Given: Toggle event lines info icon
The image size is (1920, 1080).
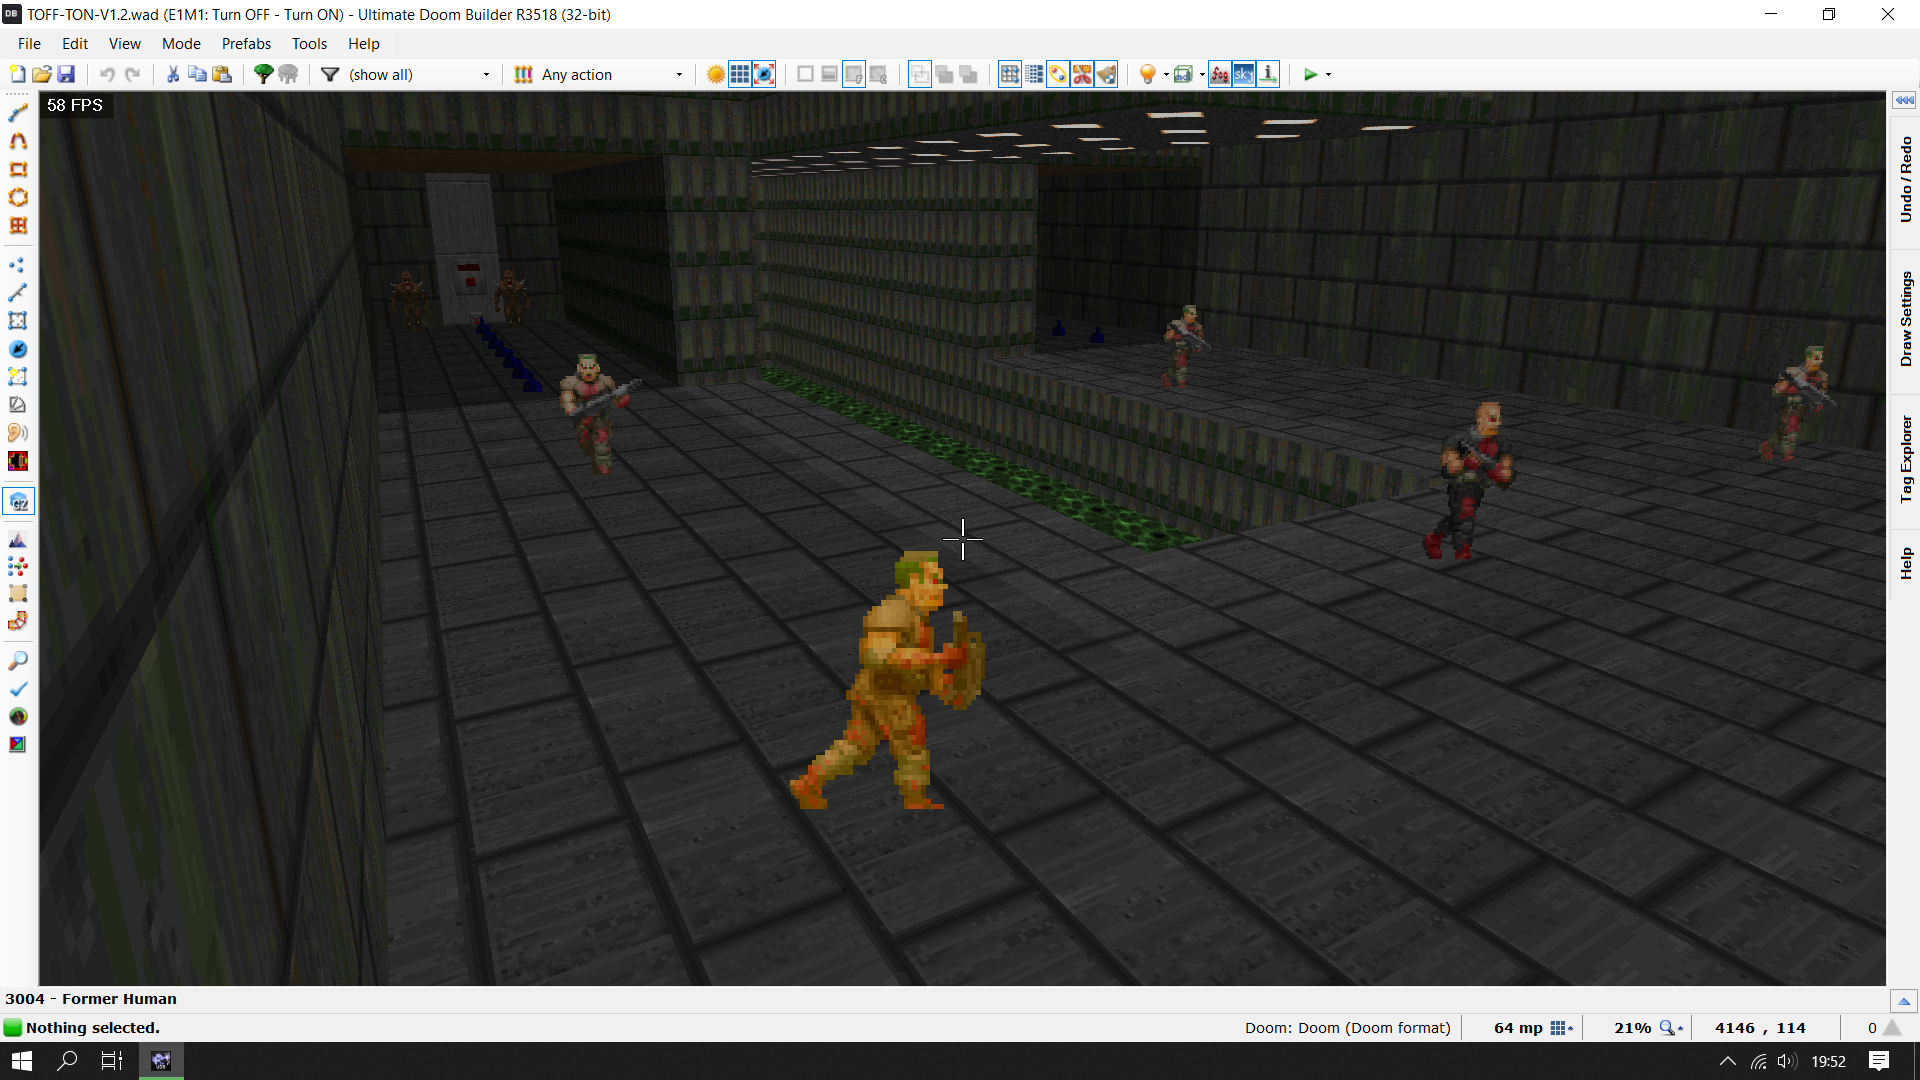Looking at the screenshot, I should (x=1268, y=74).
